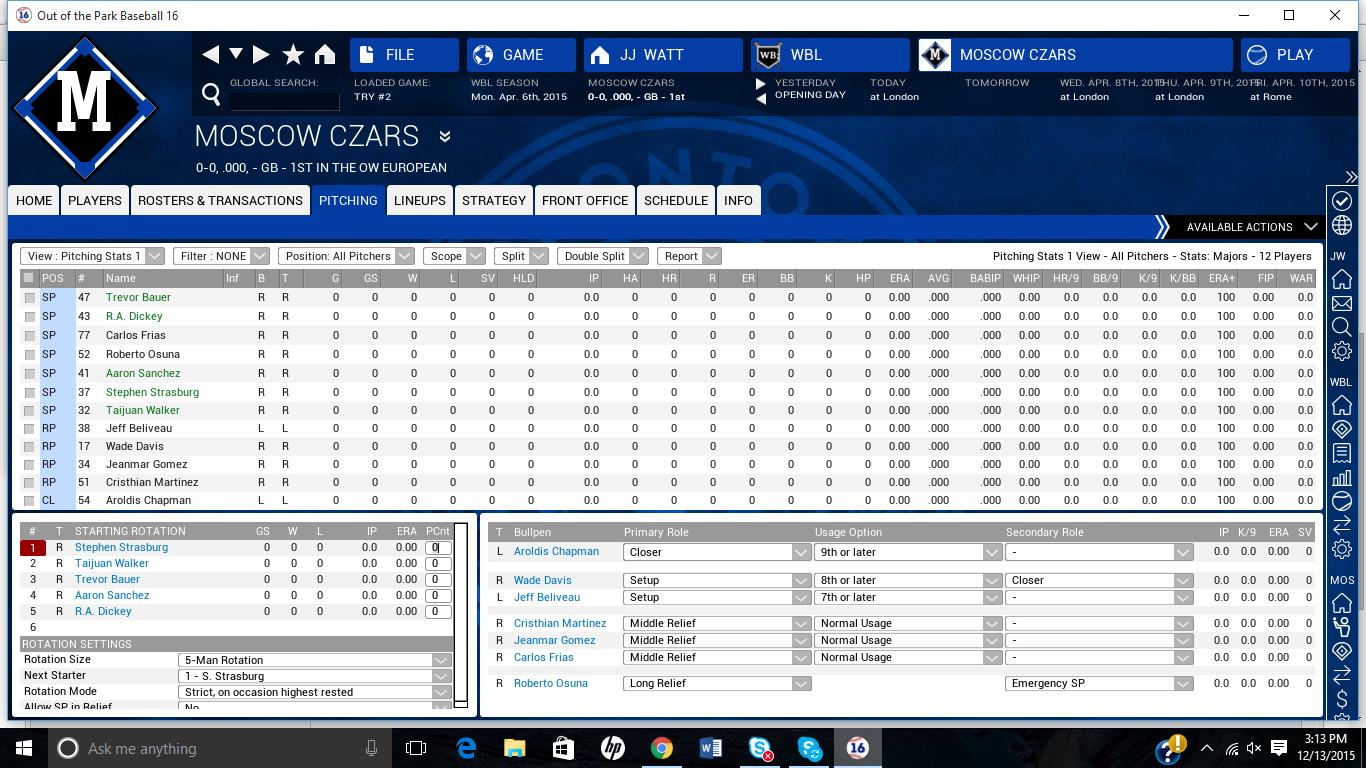
Task: Open the View: Pitching Stats 1 dropdown
Action: coord(93,256)
